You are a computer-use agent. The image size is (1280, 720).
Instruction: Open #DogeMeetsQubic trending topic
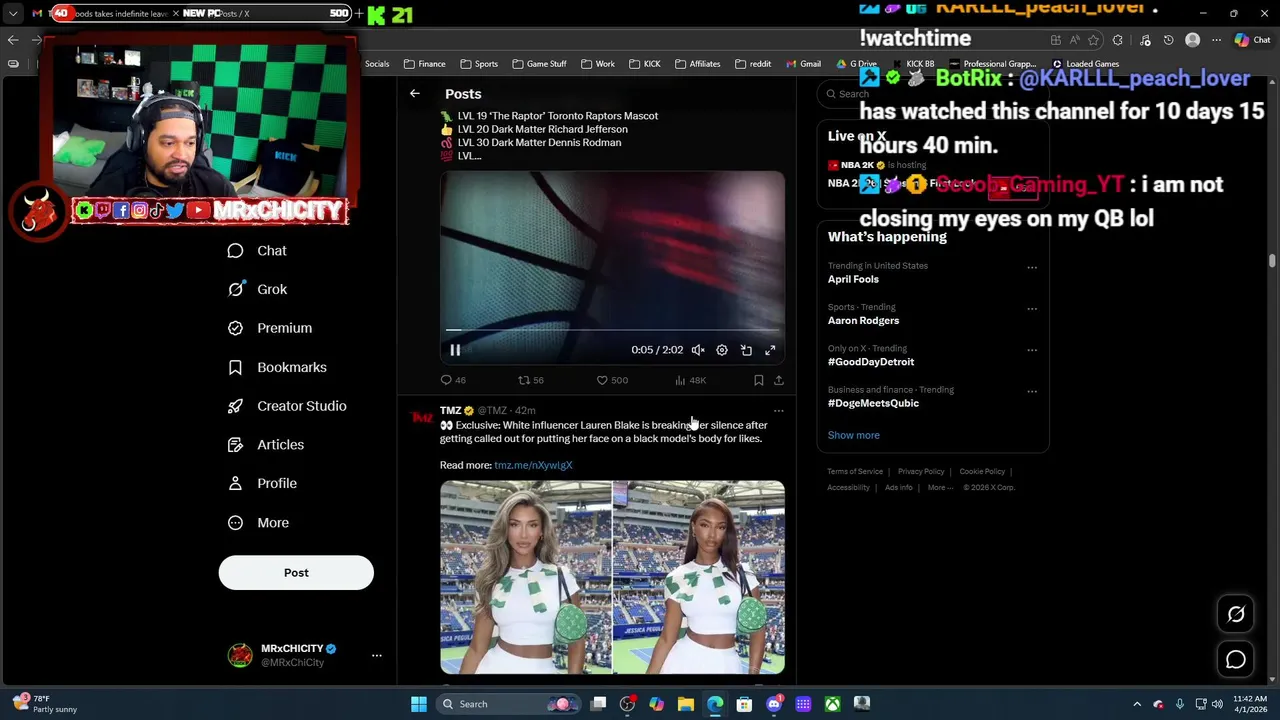[x=873, y=403]
